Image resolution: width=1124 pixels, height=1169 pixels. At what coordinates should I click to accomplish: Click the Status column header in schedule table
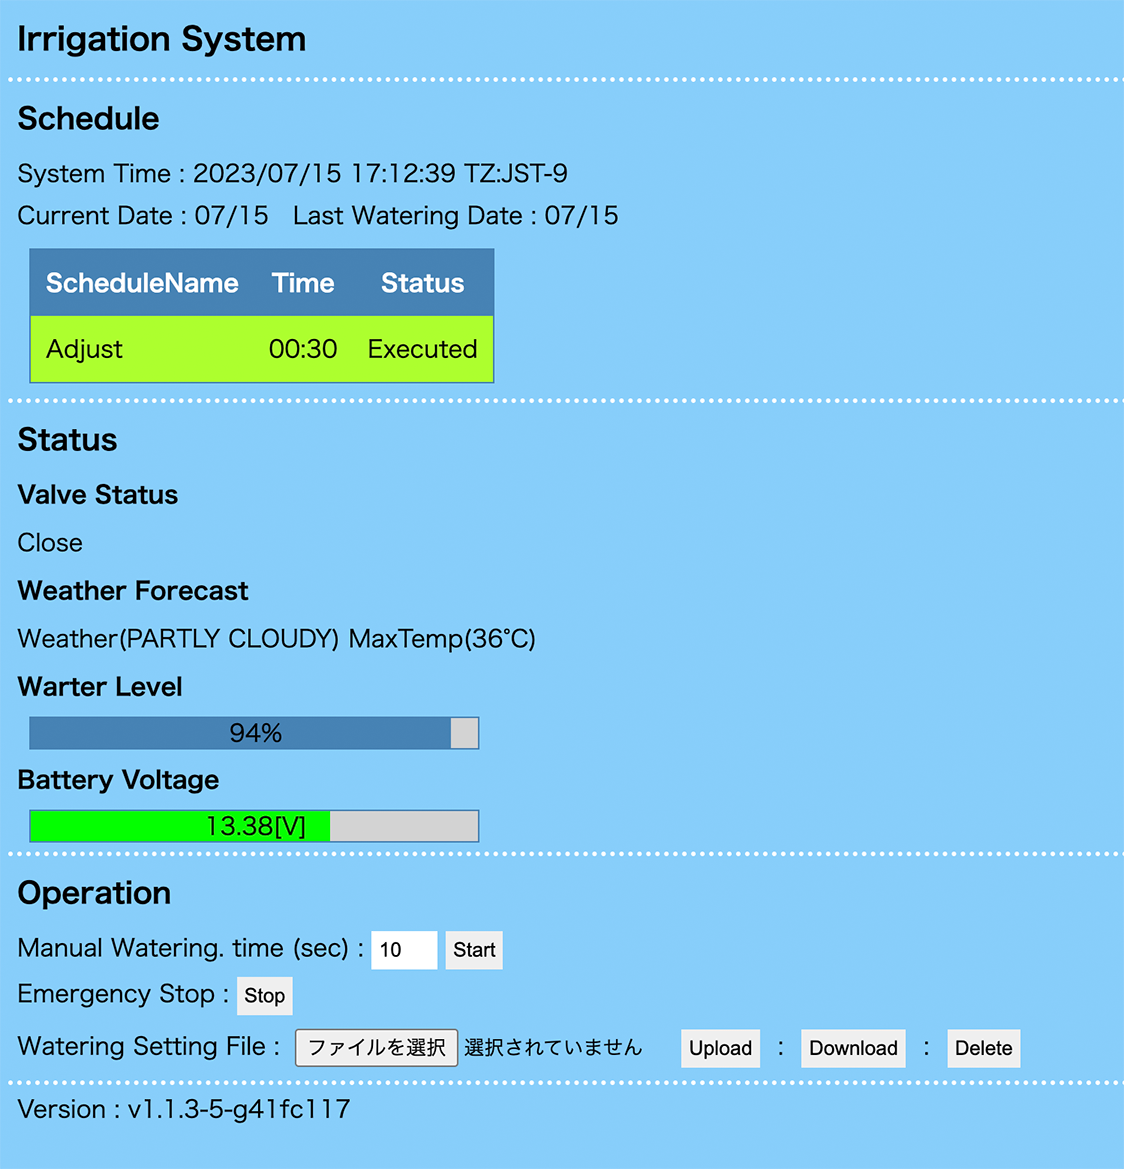tap(422, 283)
